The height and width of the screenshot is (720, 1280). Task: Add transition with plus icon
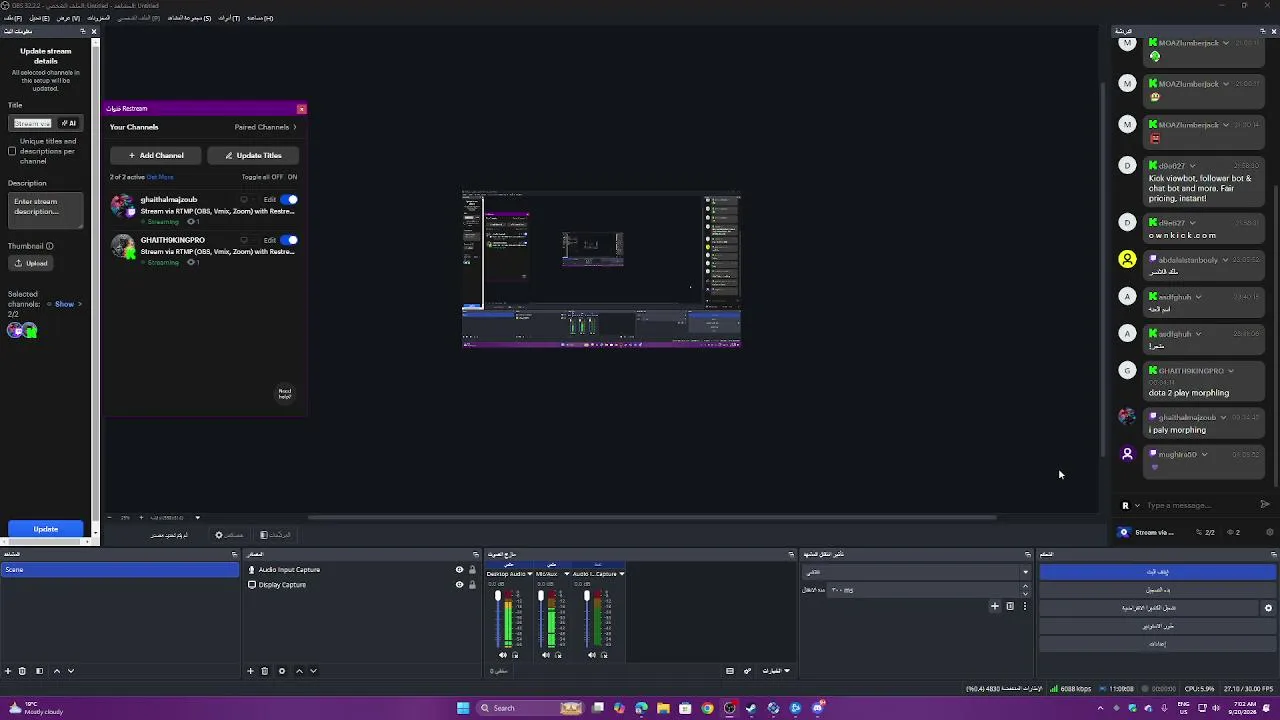tap(994, 606)
